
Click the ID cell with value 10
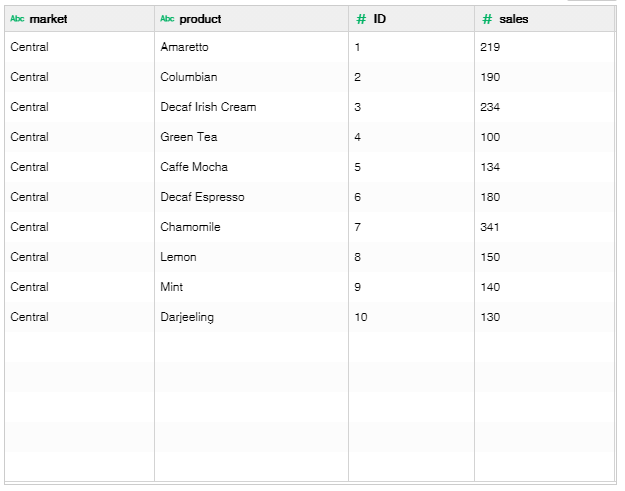click(411, 317)
